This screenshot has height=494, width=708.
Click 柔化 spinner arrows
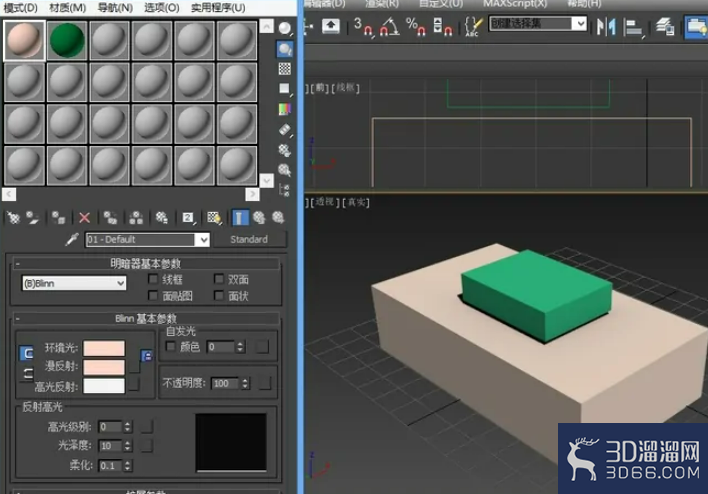coord(127,466)
